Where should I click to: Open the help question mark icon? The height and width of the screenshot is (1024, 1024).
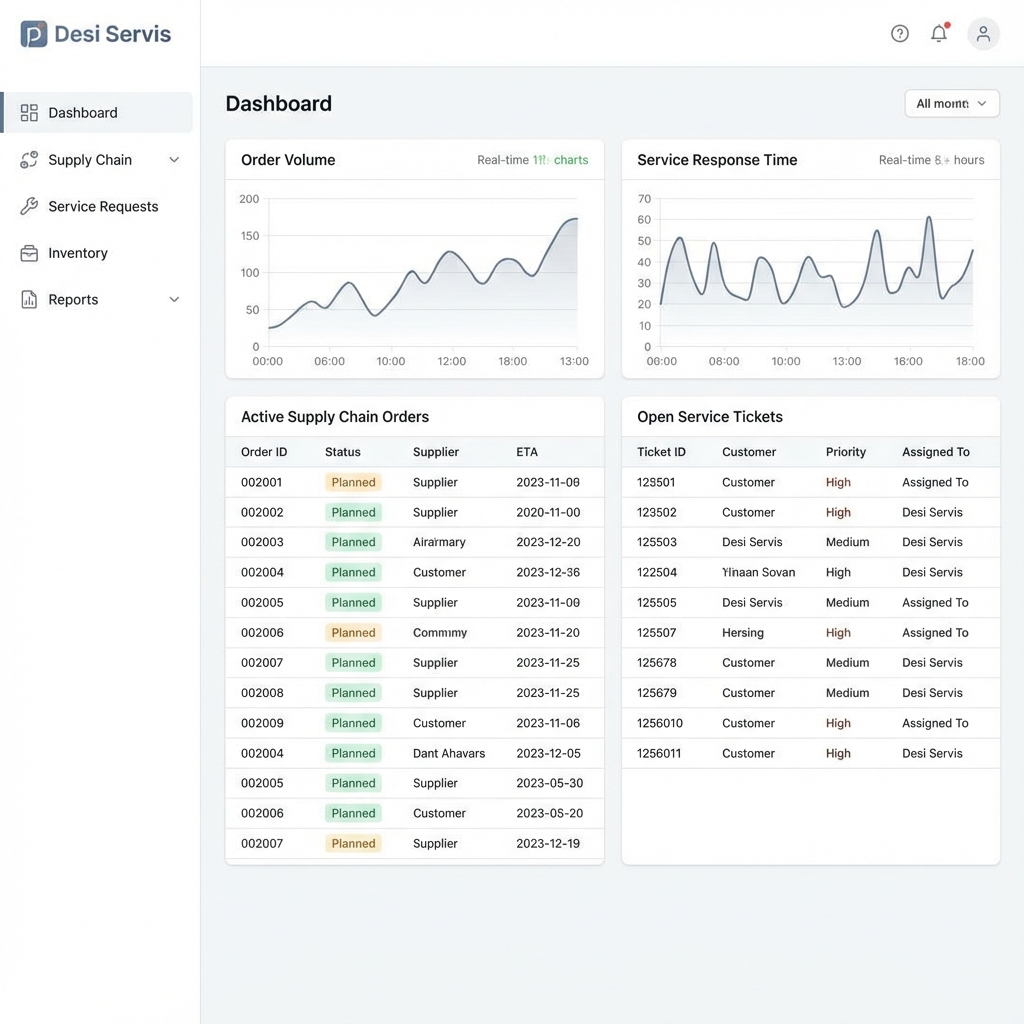pyautogui.click(x=899, y=33)
